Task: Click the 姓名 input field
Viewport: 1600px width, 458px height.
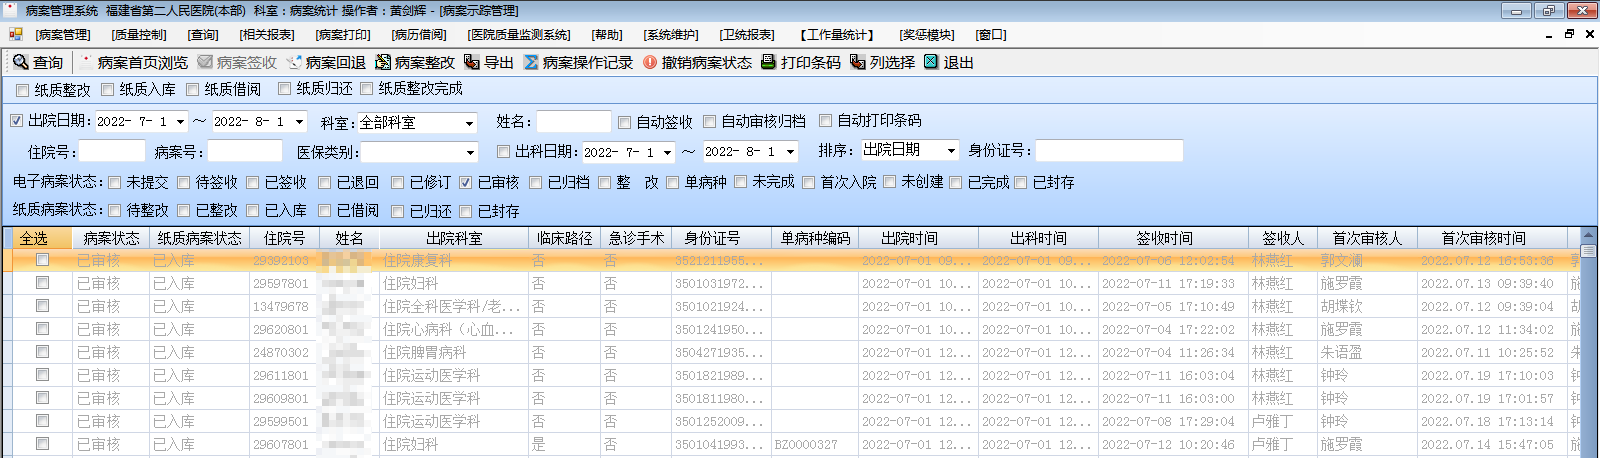Action: tap(573, 122)
